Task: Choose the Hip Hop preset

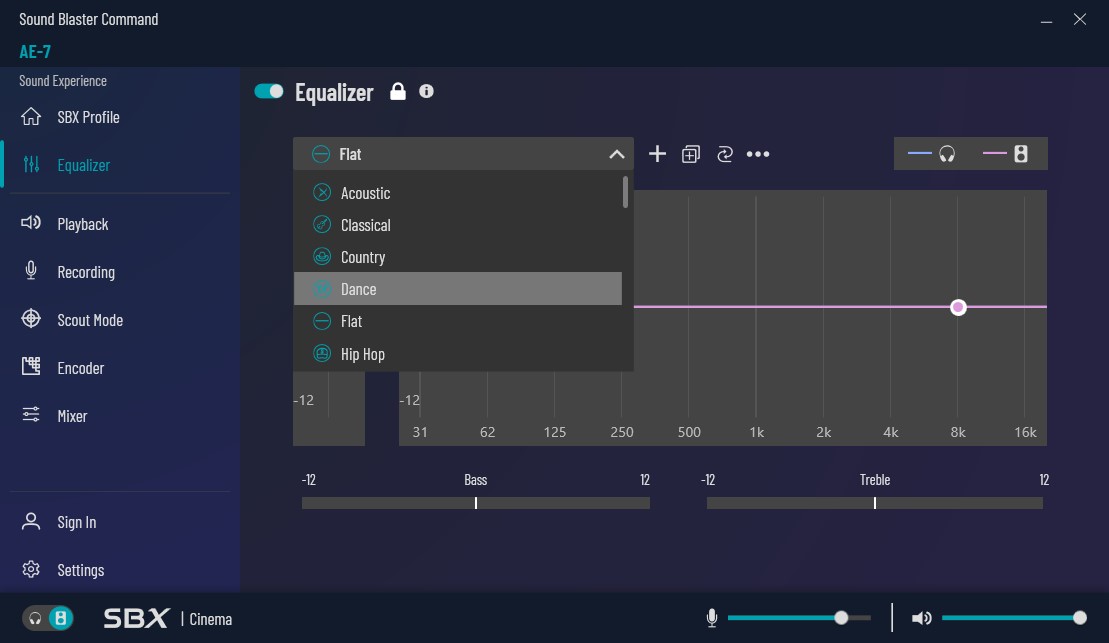Action: point(458,354)
